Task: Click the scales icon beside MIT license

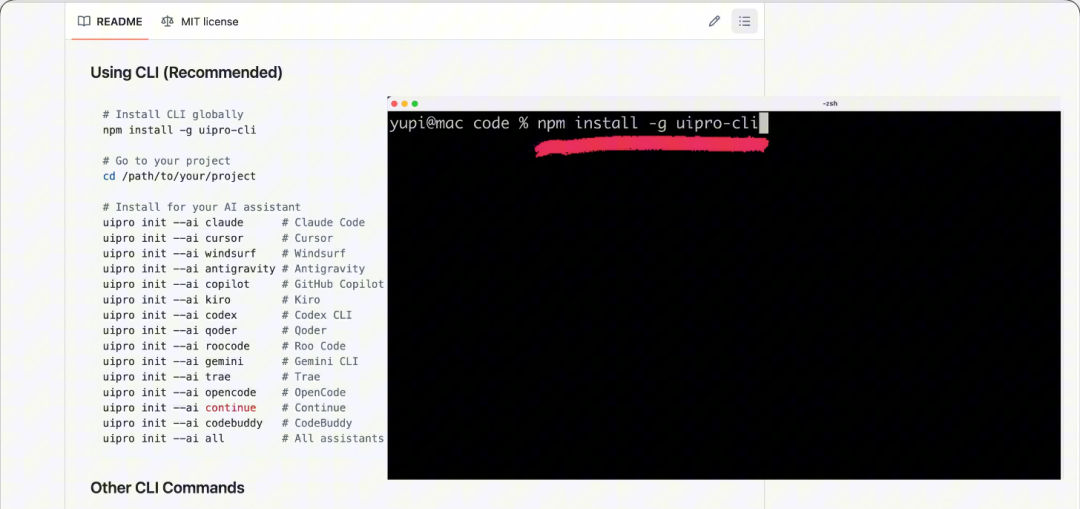Action: click(x=167, y=21)
